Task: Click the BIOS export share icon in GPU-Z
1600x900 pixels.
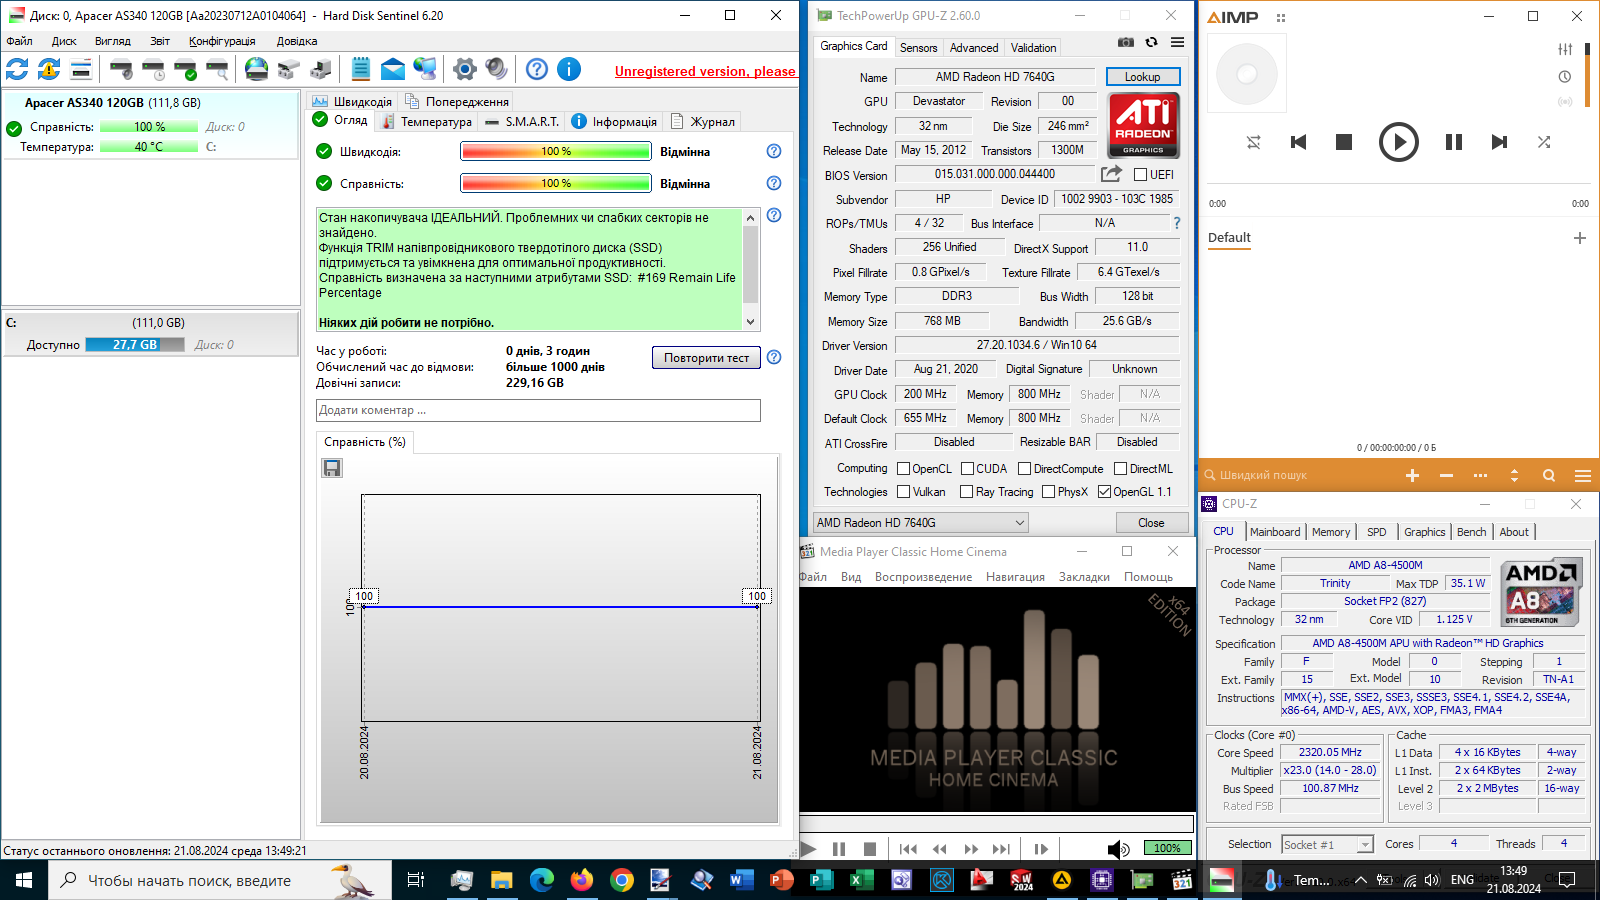Action: tap(1112, 174)
